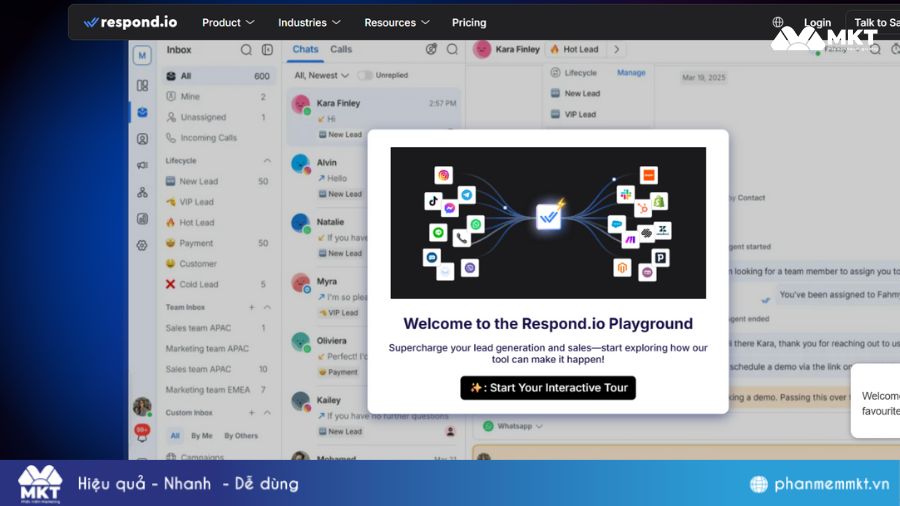Filter by Hot Lead lifecycle in sidebar
Screen dimensions: 900x506
click(x=218, y=223)
